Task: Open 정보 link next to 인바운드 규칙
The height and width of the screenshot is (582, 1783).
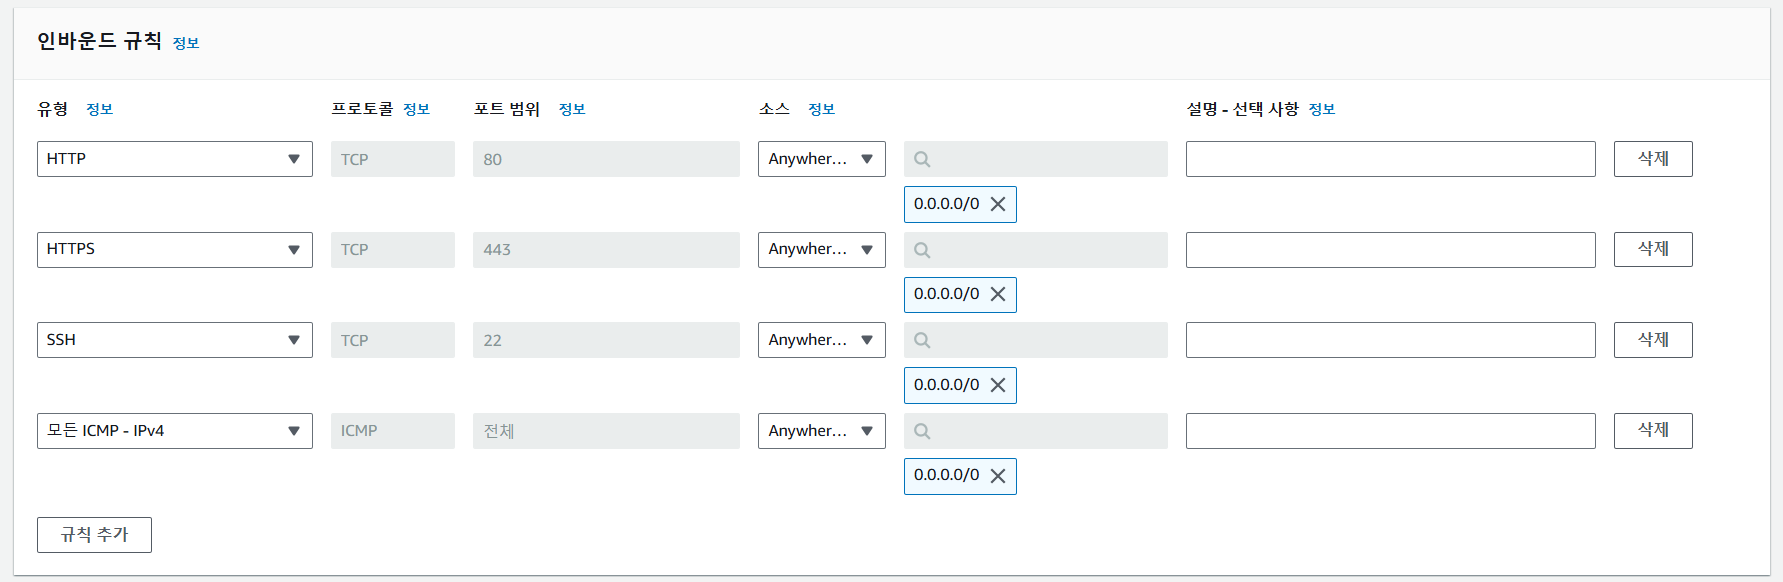Action: click(x=186, y=43)
